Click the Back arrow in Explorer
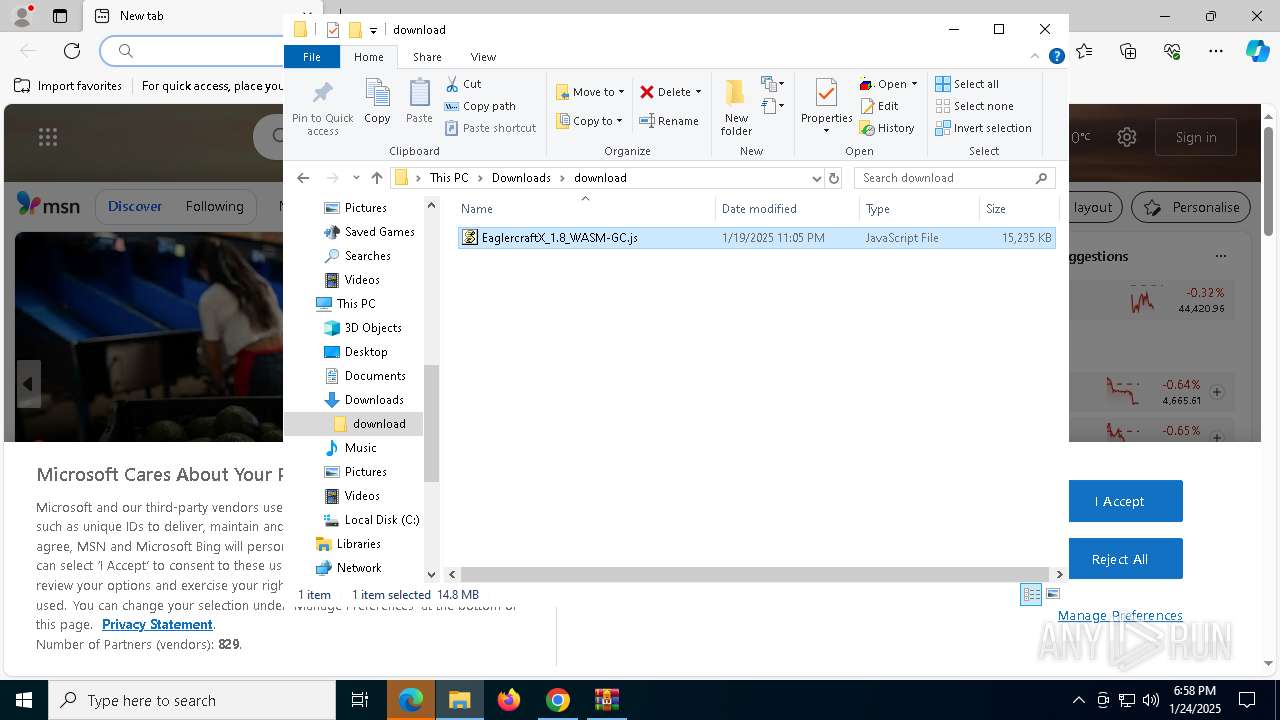Image resolution: width=1280 pixels, height=720 pixels. 303,178
